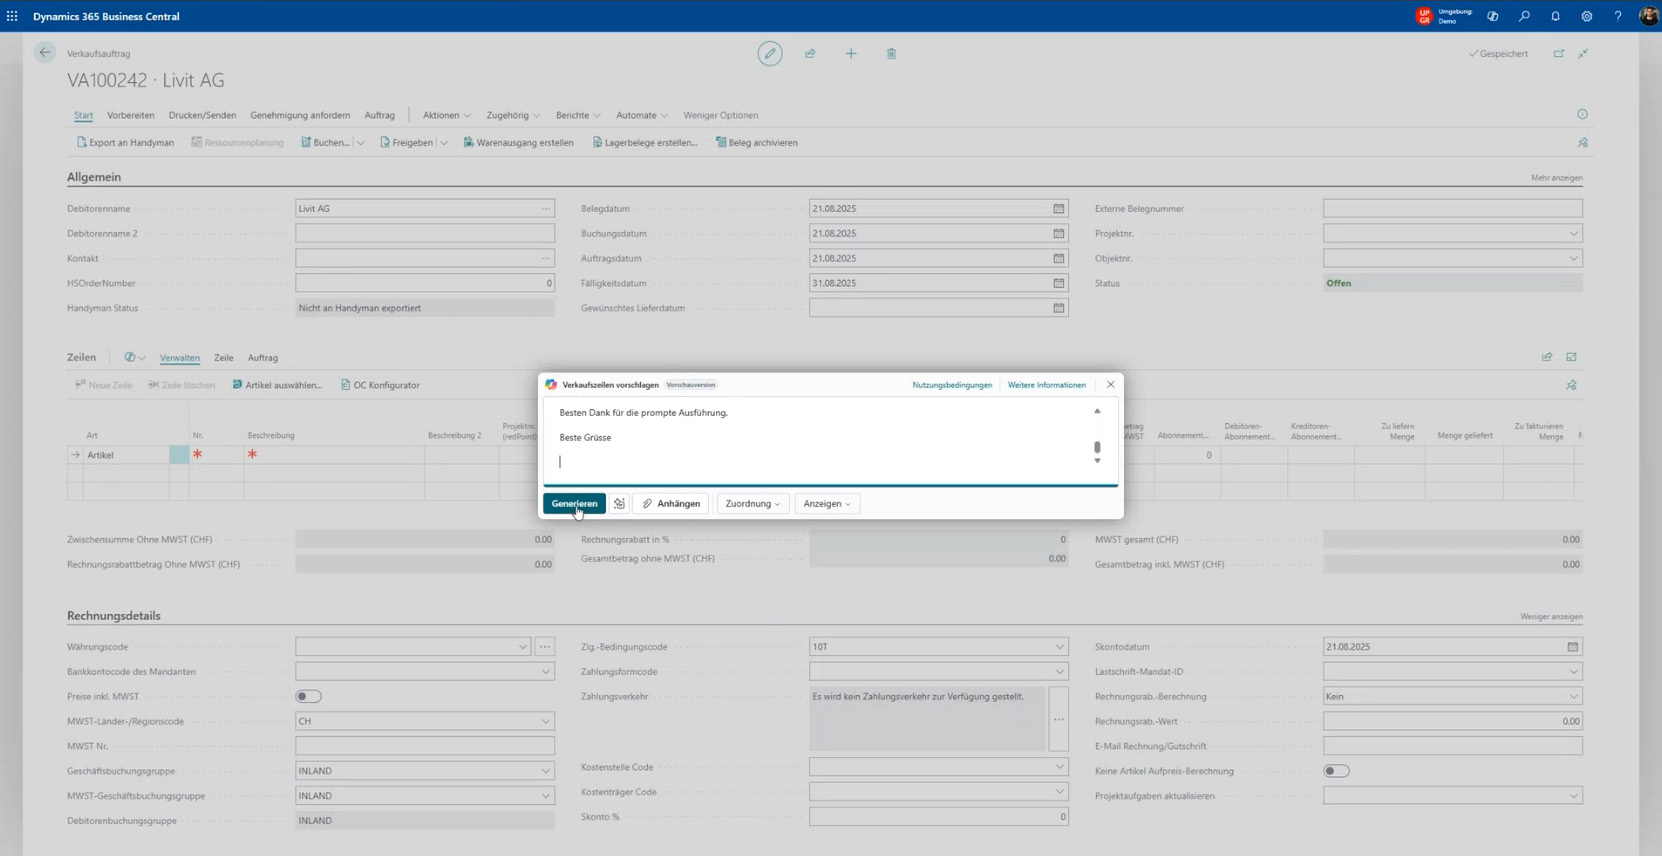Click the back arrow button
The width and height of the screenshot is (1662, 856).
coord(45,53)
